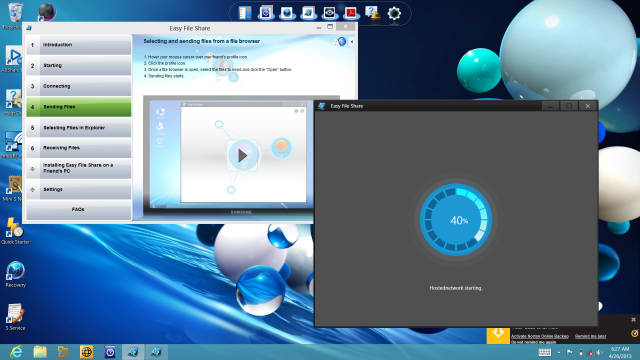This screenshot has height=360, width=640.
Task: Click the taskbar clock showing 6:27 AM
Action: click(x=620, y=352)
